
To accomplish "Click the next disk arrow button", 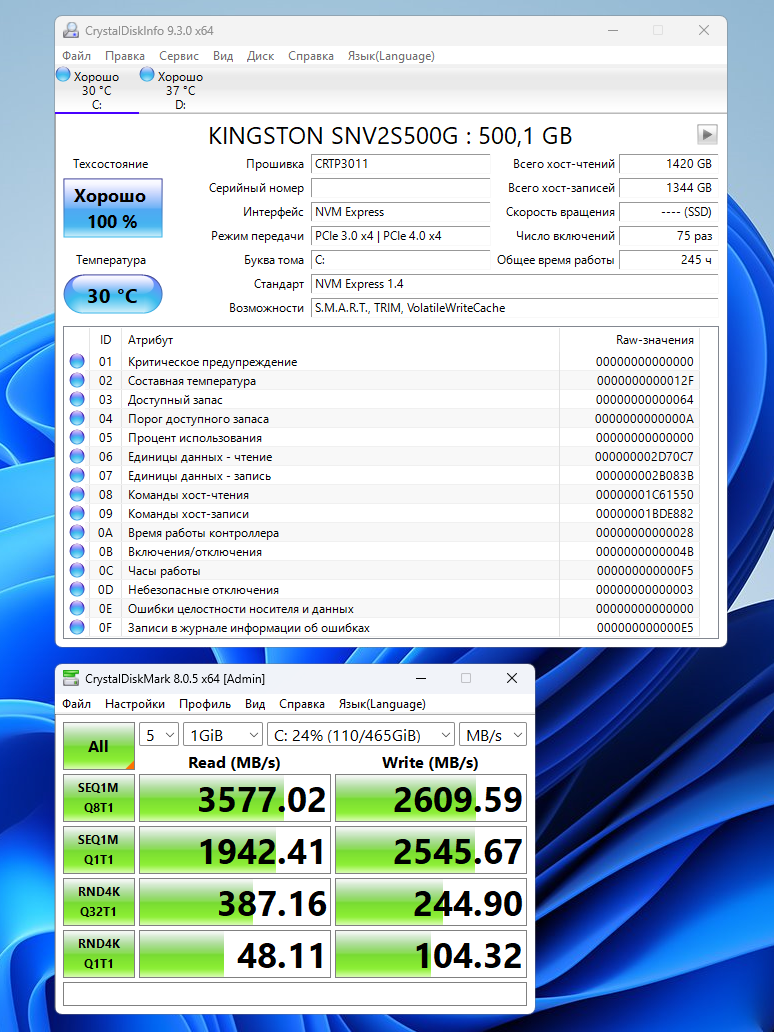I will pyautogui.click(x=707, y=134).
